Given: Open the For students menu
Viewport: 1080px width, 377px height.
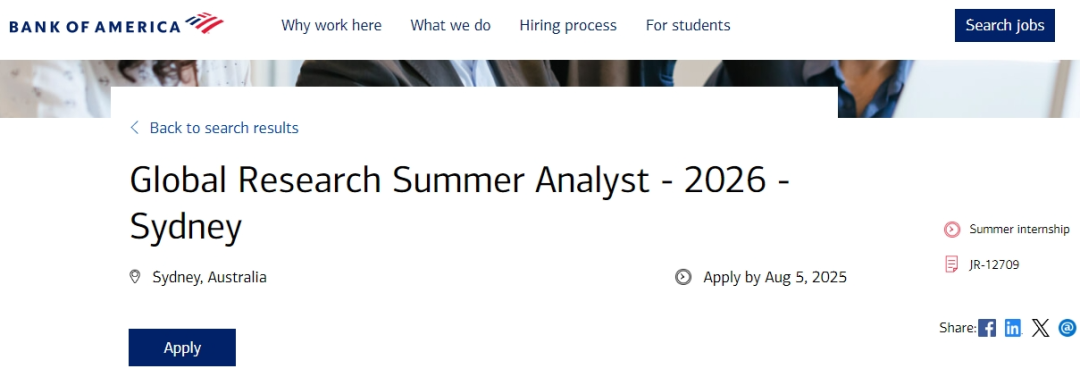Looking at the screenshot, I should [688, 26].
